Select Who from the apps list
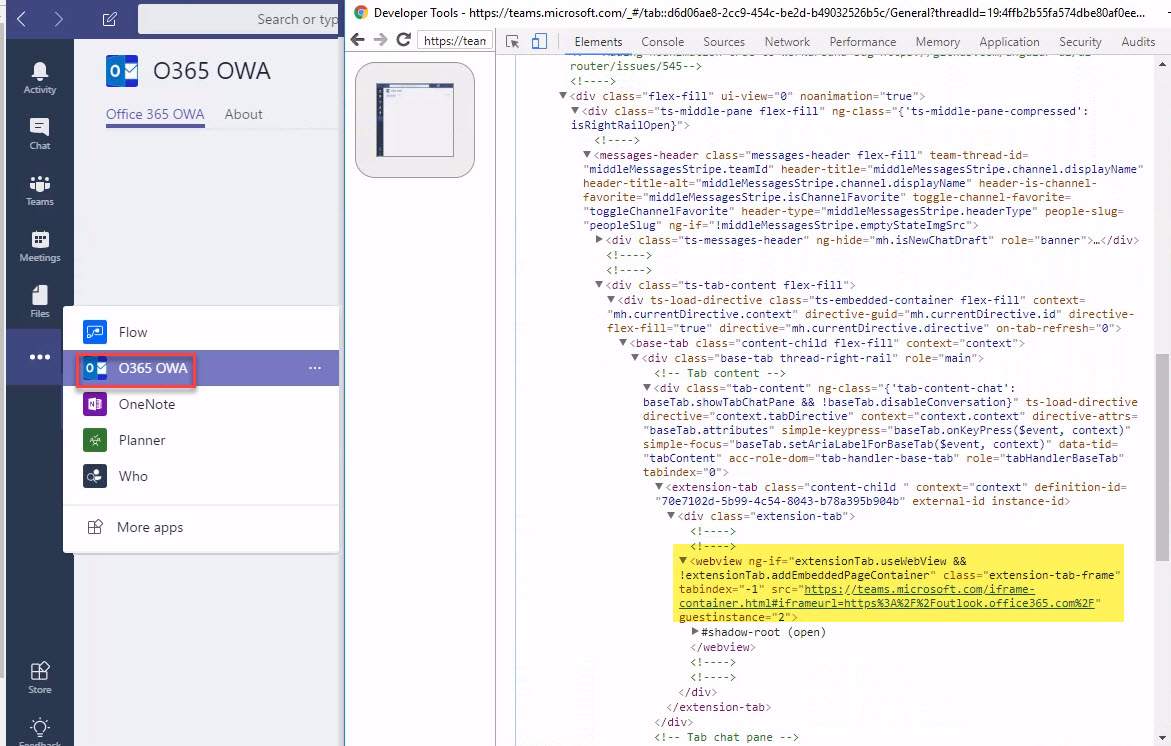Screen dimensions: 1171x746 tap(202, 476)
